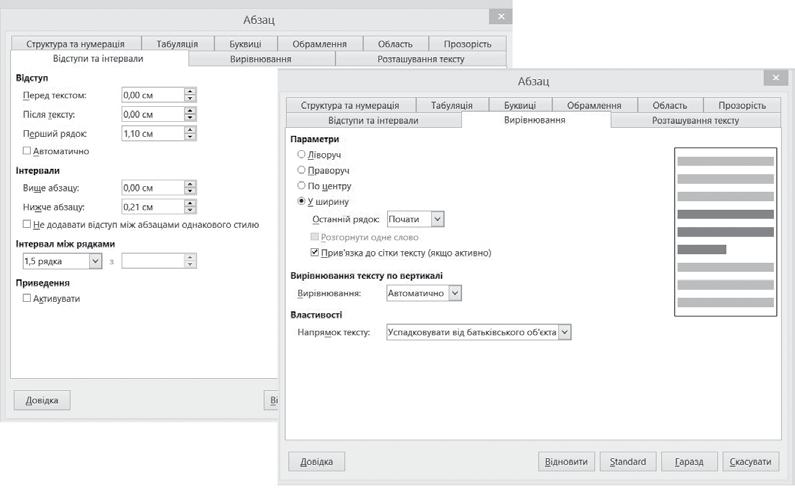This screenshot has height=497, width=795.
Task: Click Довідка button in front Абзац window
Action: tap(317, 462)
